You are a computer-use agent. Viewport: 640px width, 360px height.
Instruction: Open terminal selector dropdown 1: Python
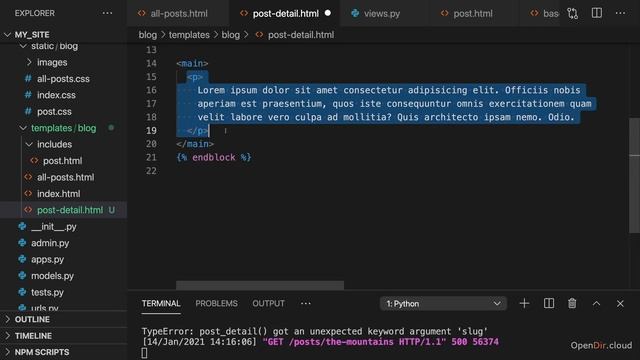(x=443, y=304)
